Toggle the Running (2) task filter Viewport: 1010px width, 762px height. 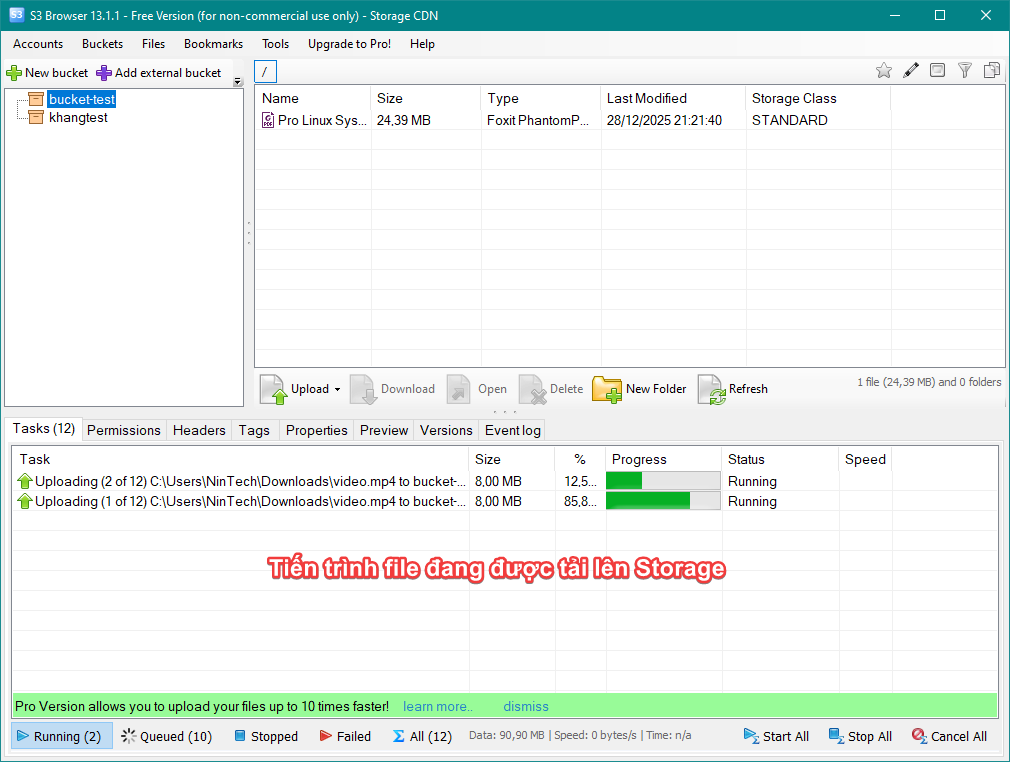[58, 736]
